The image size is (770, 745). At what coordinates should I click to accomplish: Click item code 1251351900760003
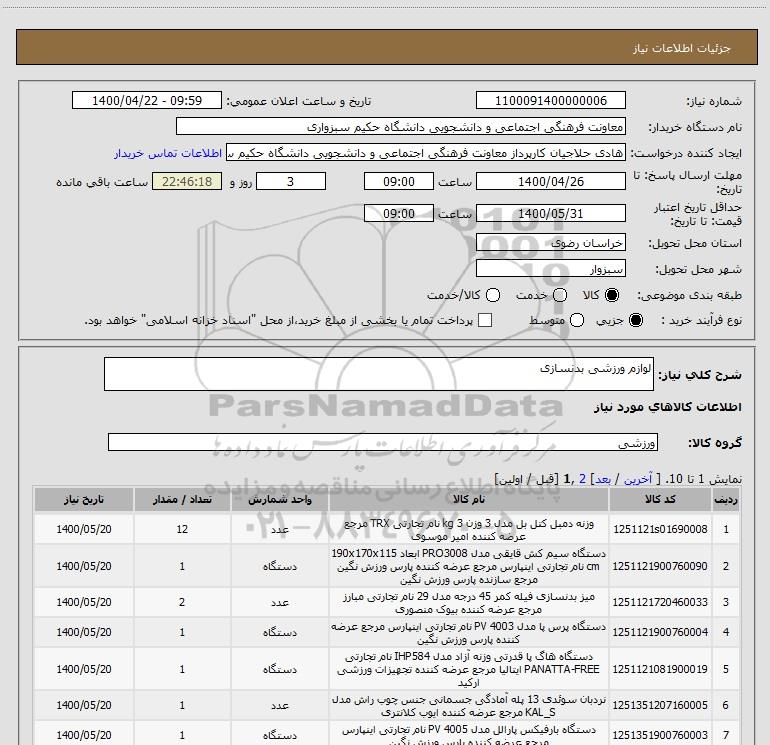pos(660,735)
